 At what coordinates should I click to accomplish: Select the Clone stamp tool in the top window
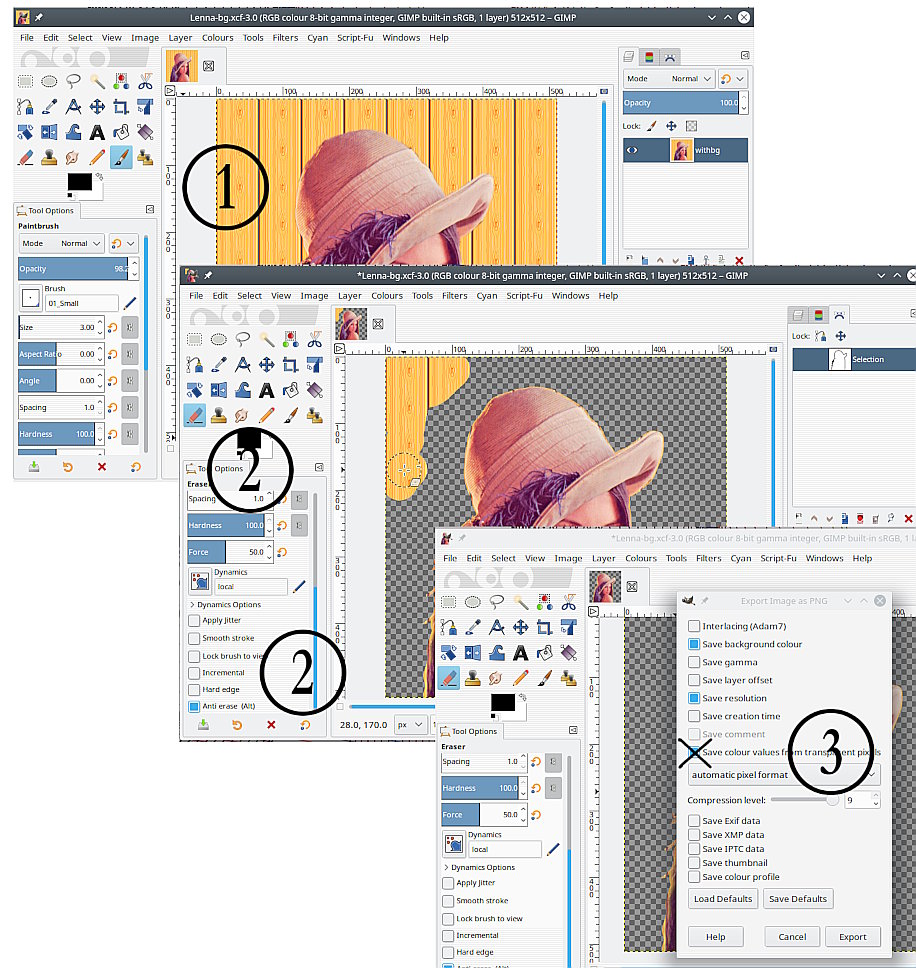(x=49, y=157)
